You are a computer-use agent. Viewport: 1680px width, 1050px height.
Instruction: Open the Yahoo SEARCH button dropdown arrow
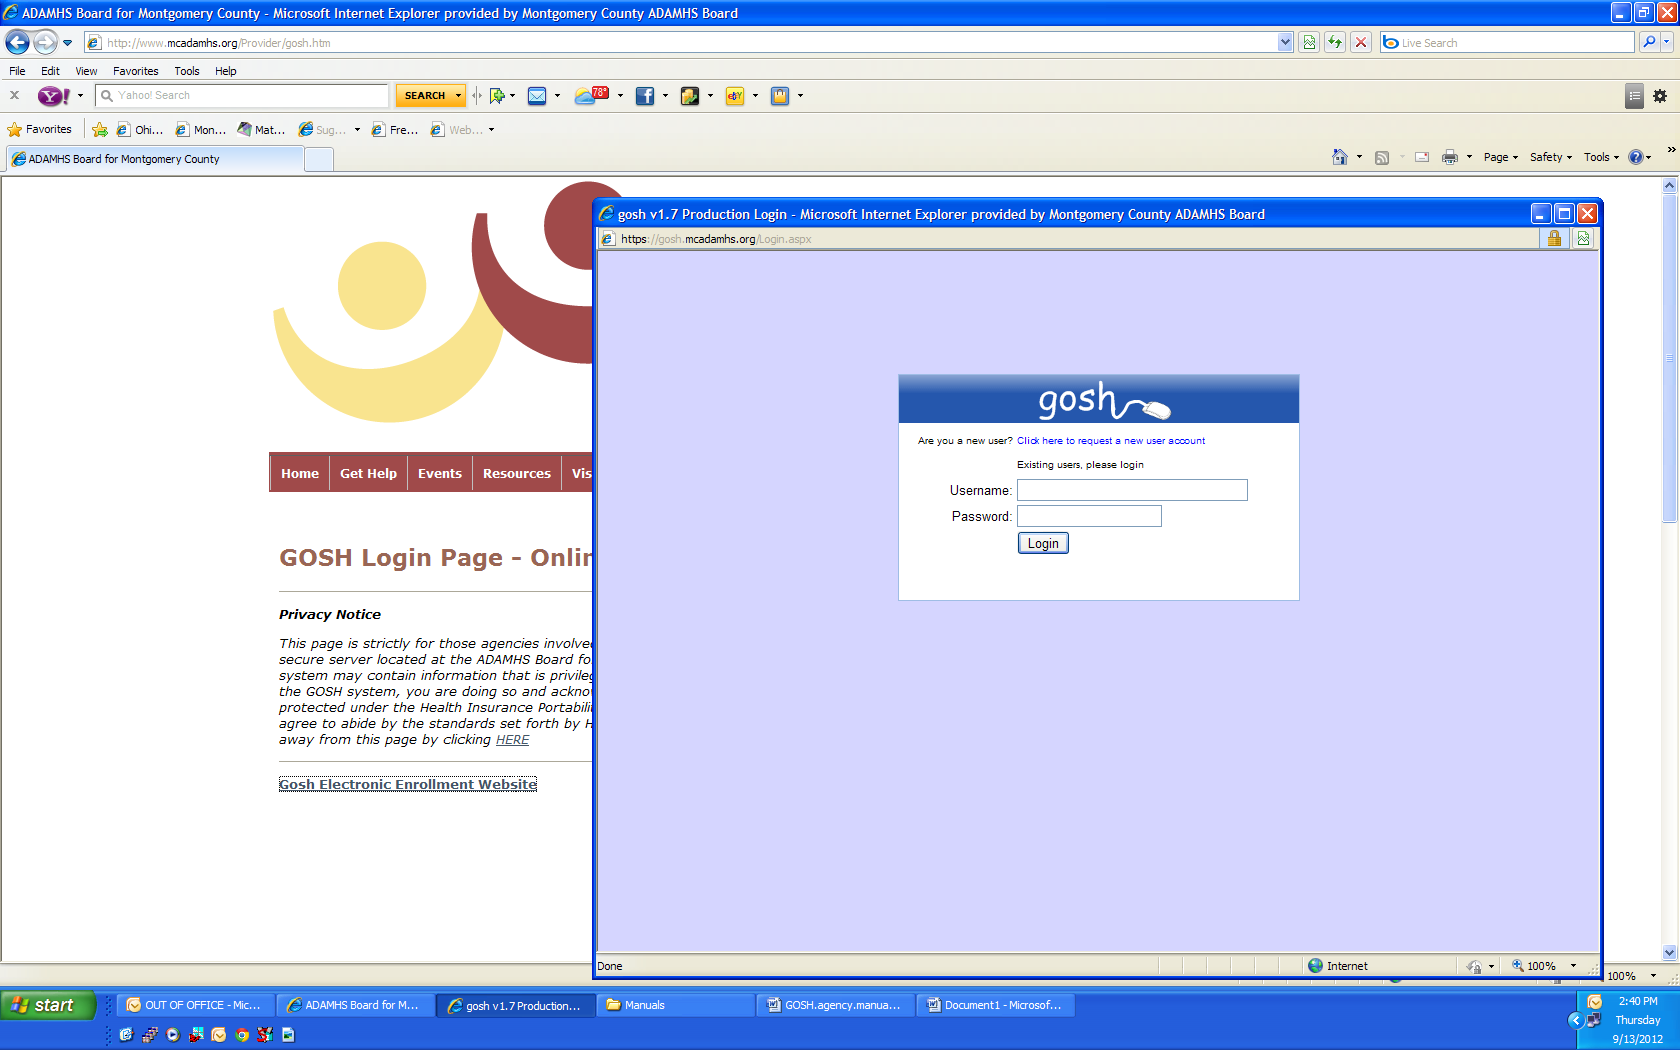pyautogui.click(x=458, y=96)
